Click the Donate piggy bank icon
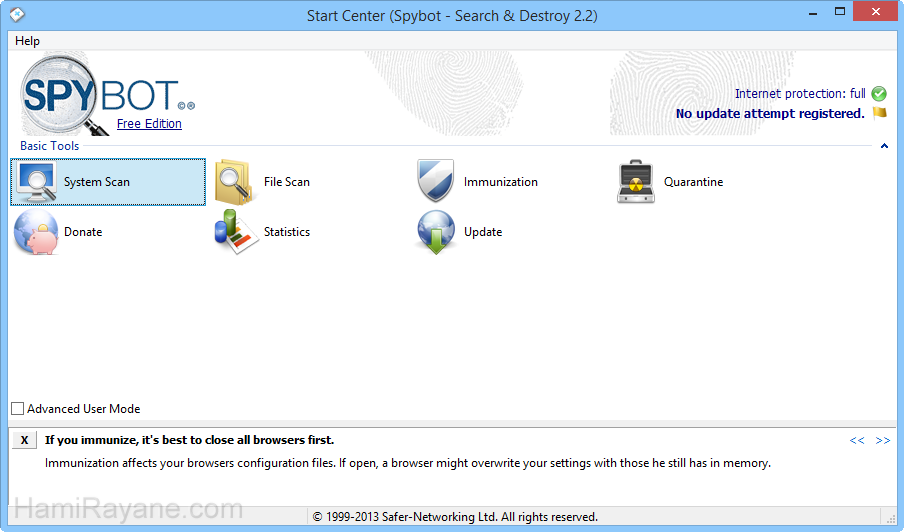This screenshot has height=532, width=904. pos(36,232)
